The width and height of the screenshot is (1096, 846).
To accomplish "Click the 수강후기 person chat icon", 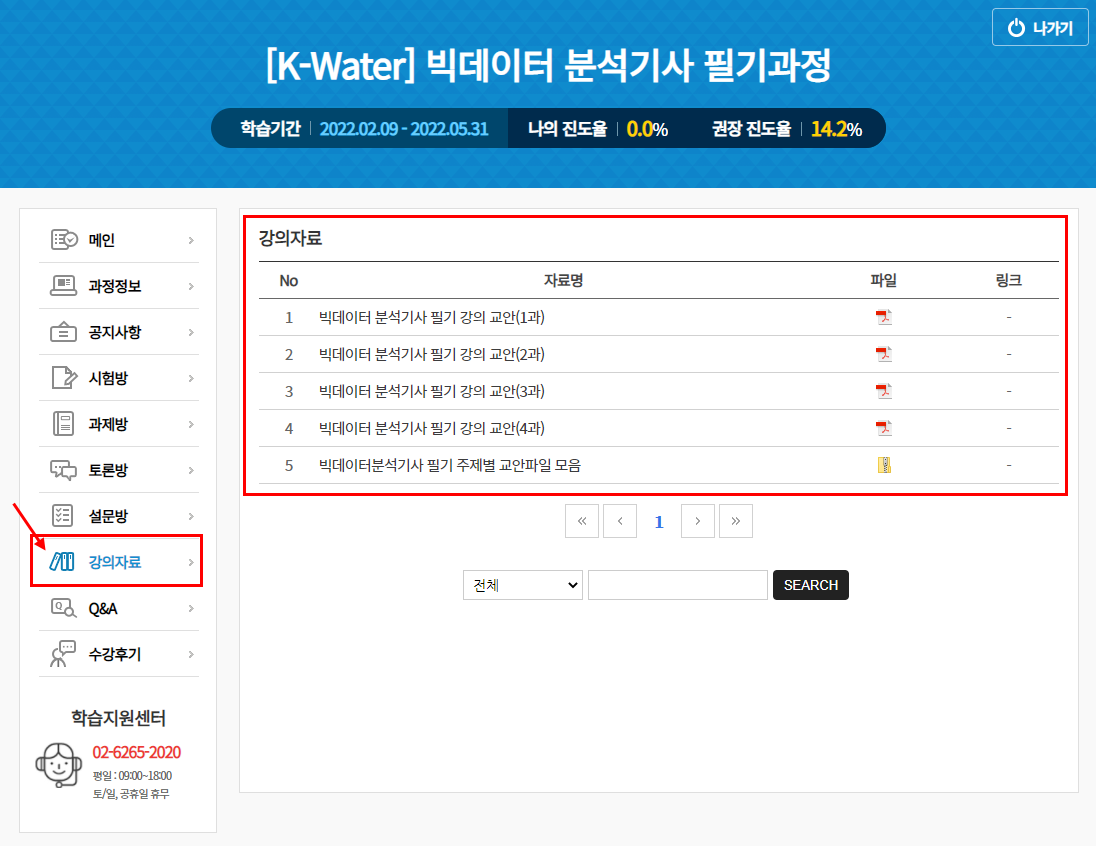I will click(x=63, y=654).
